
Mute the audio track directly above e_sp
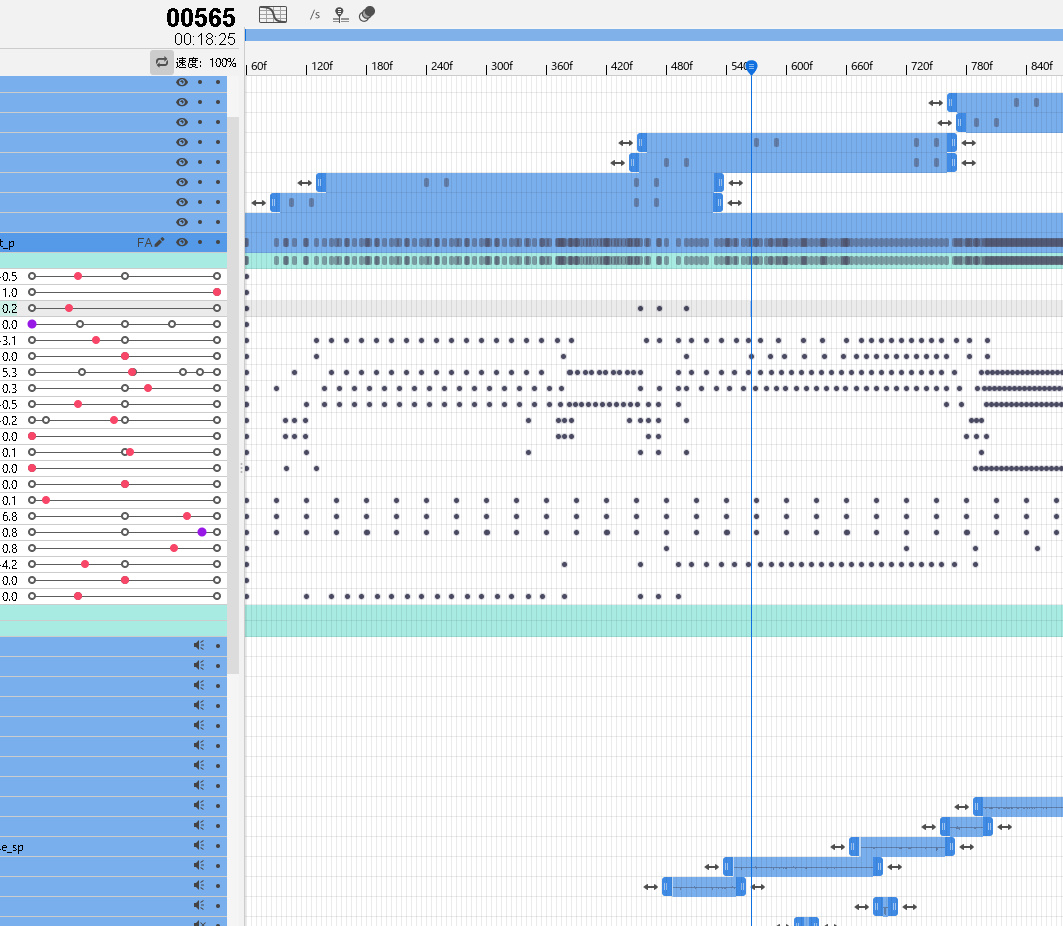click(x=199, y=826)
